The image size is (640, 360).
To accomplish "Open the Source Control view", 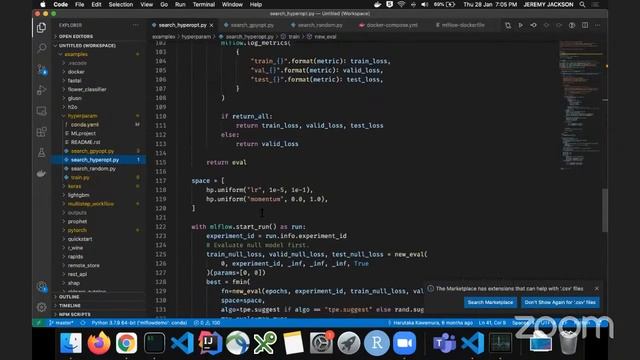I will [x=41, y=69].
